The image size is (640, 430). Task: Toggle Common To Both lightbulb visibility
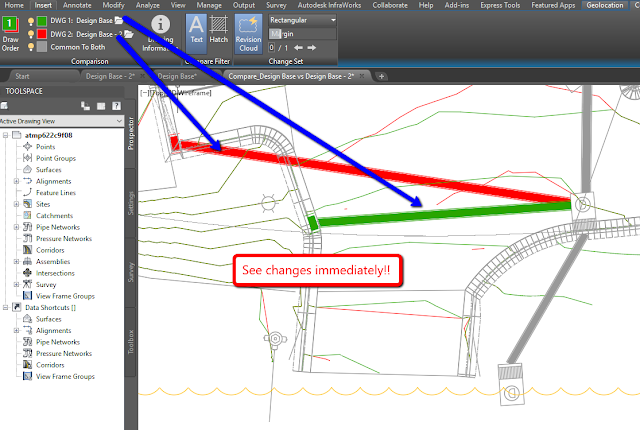pyautogui.click(x=31, y=47)
